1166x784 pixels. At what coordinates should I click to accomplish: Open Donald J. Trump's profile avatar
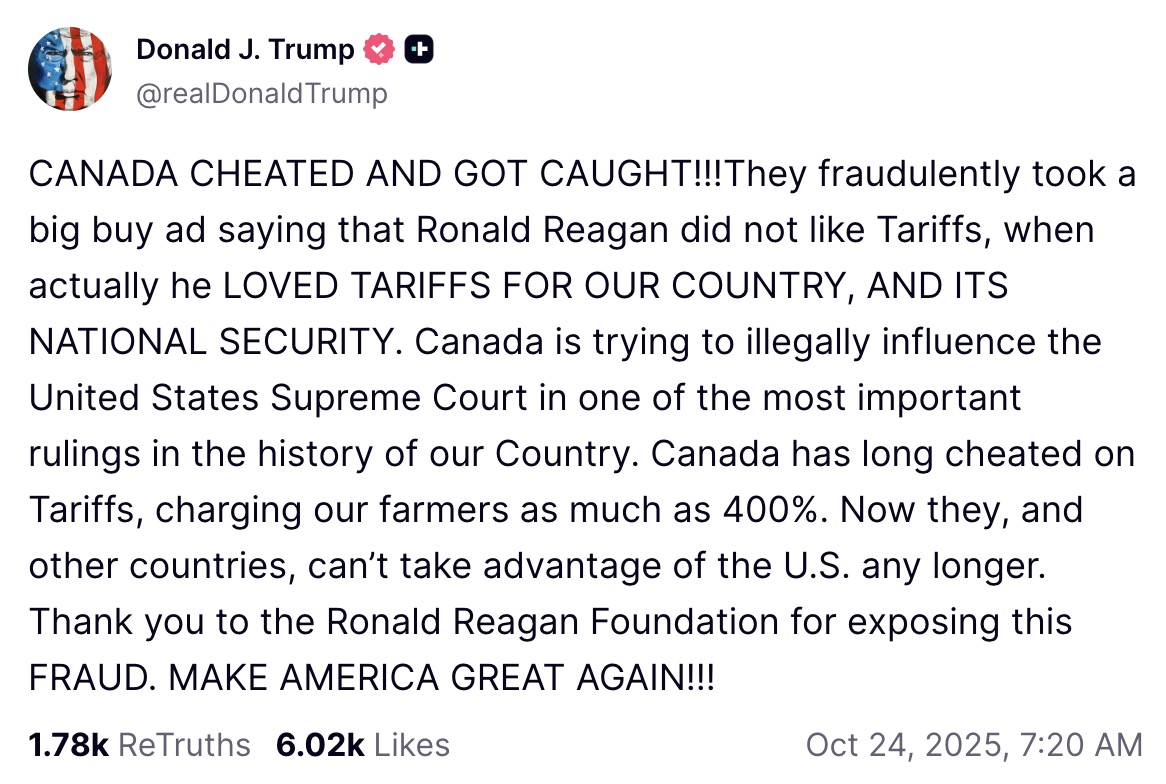click(x=69, y=69)
